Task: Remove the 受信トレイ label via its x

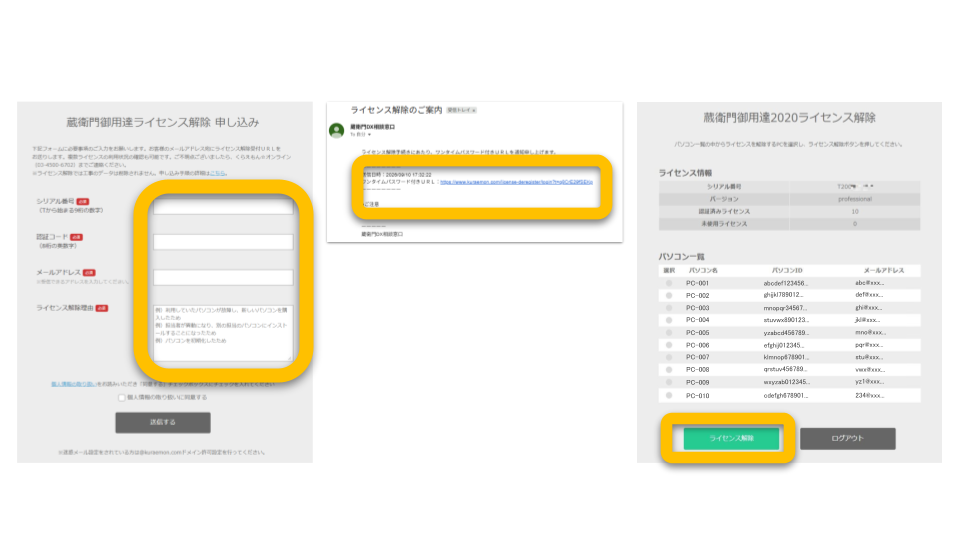Action: (474, 111)
